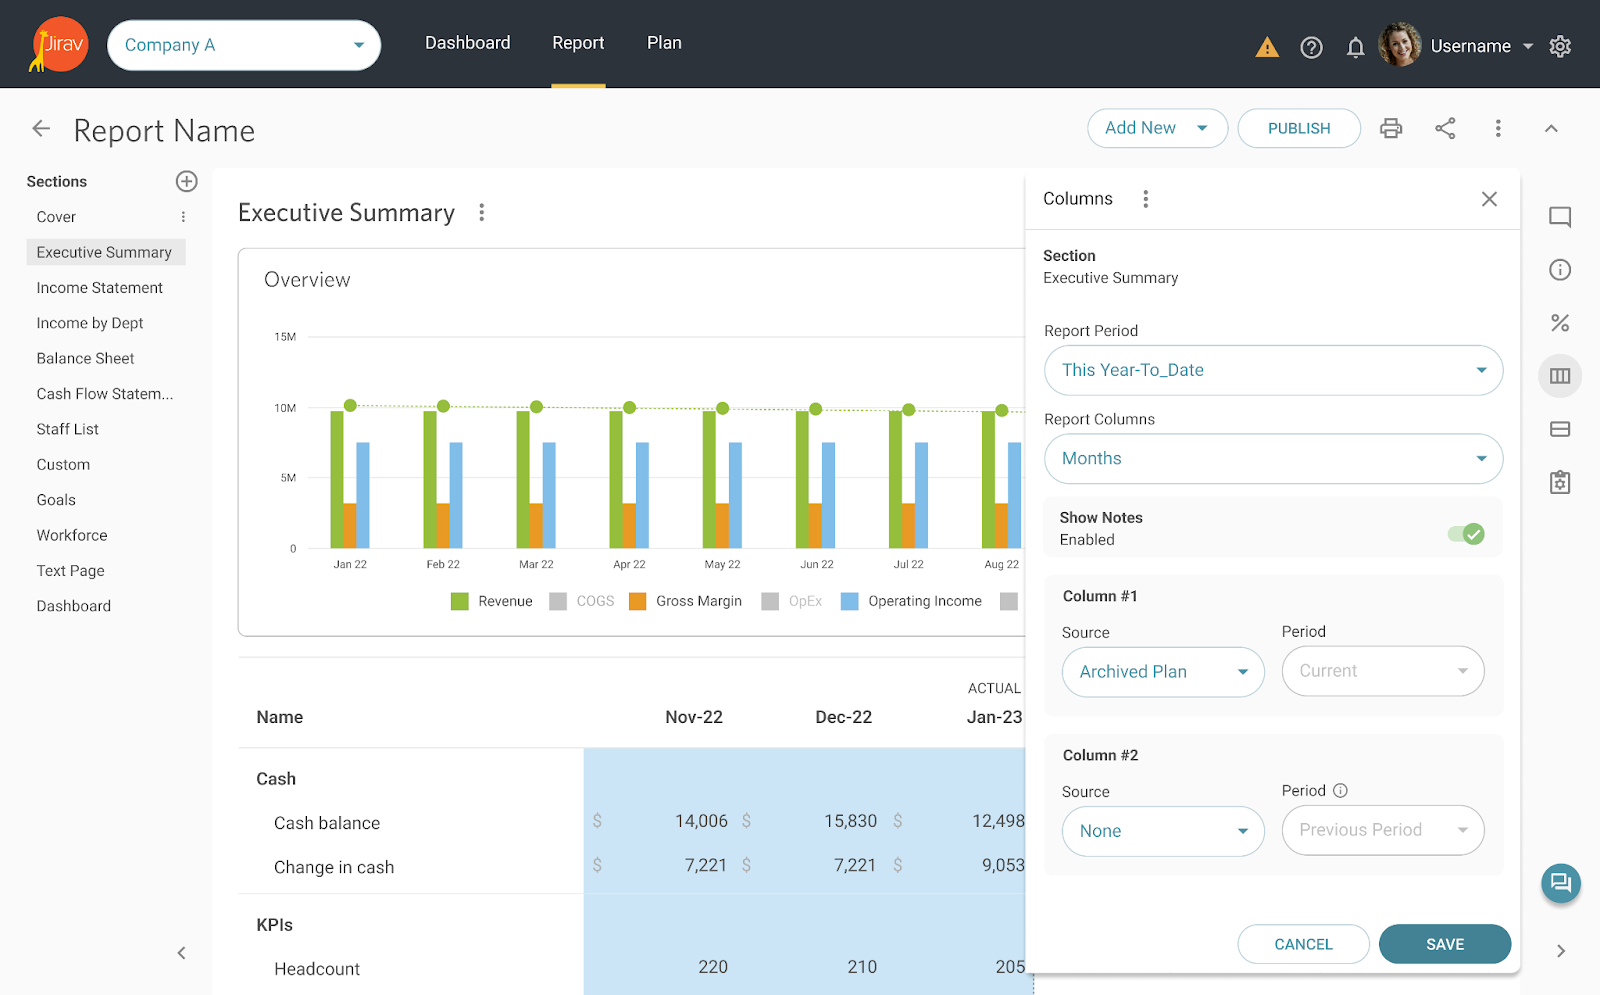Screen dimensions: 1600x995
Task: Click the share report icon
Action: [1445, 128]
